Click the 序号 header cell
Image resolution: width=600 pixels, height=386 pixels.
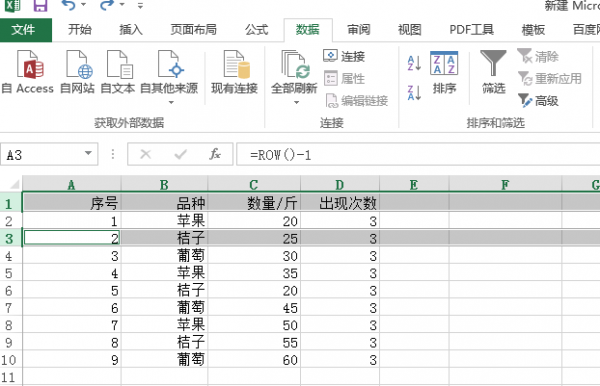(x=72, y=203)
